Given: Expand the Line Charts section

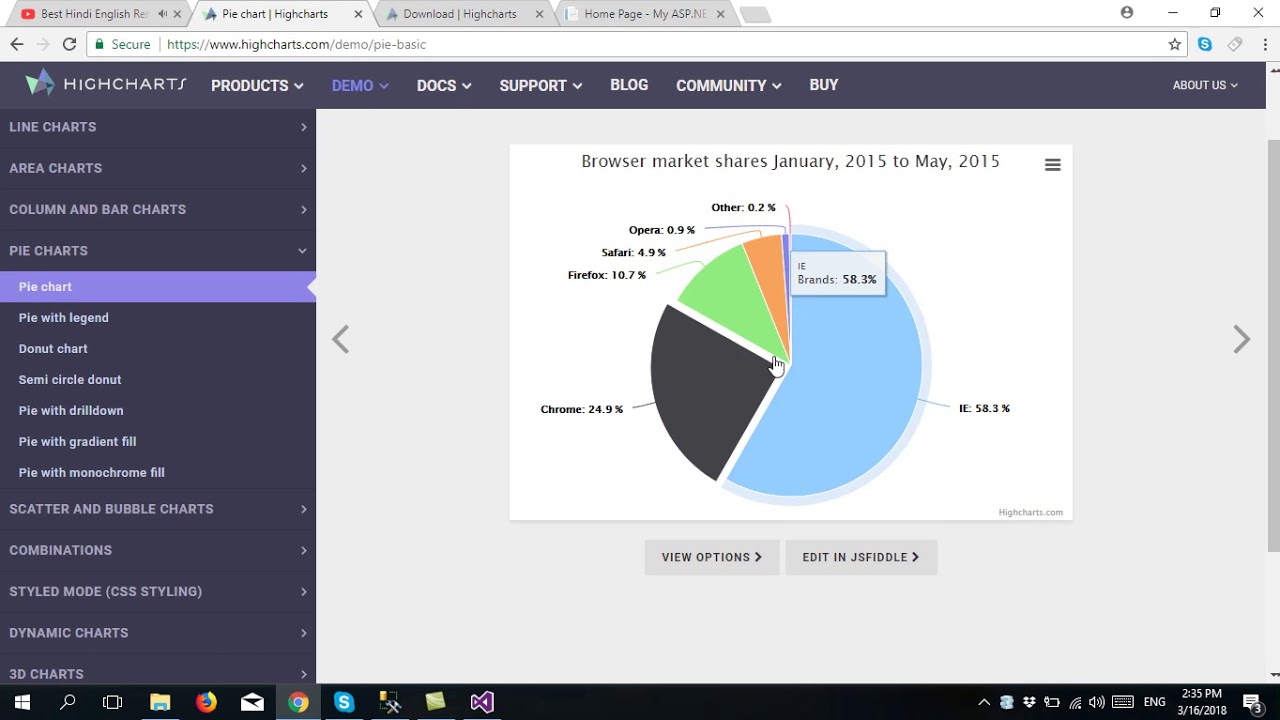Looking at the screenshot, I should click(158, 127).
